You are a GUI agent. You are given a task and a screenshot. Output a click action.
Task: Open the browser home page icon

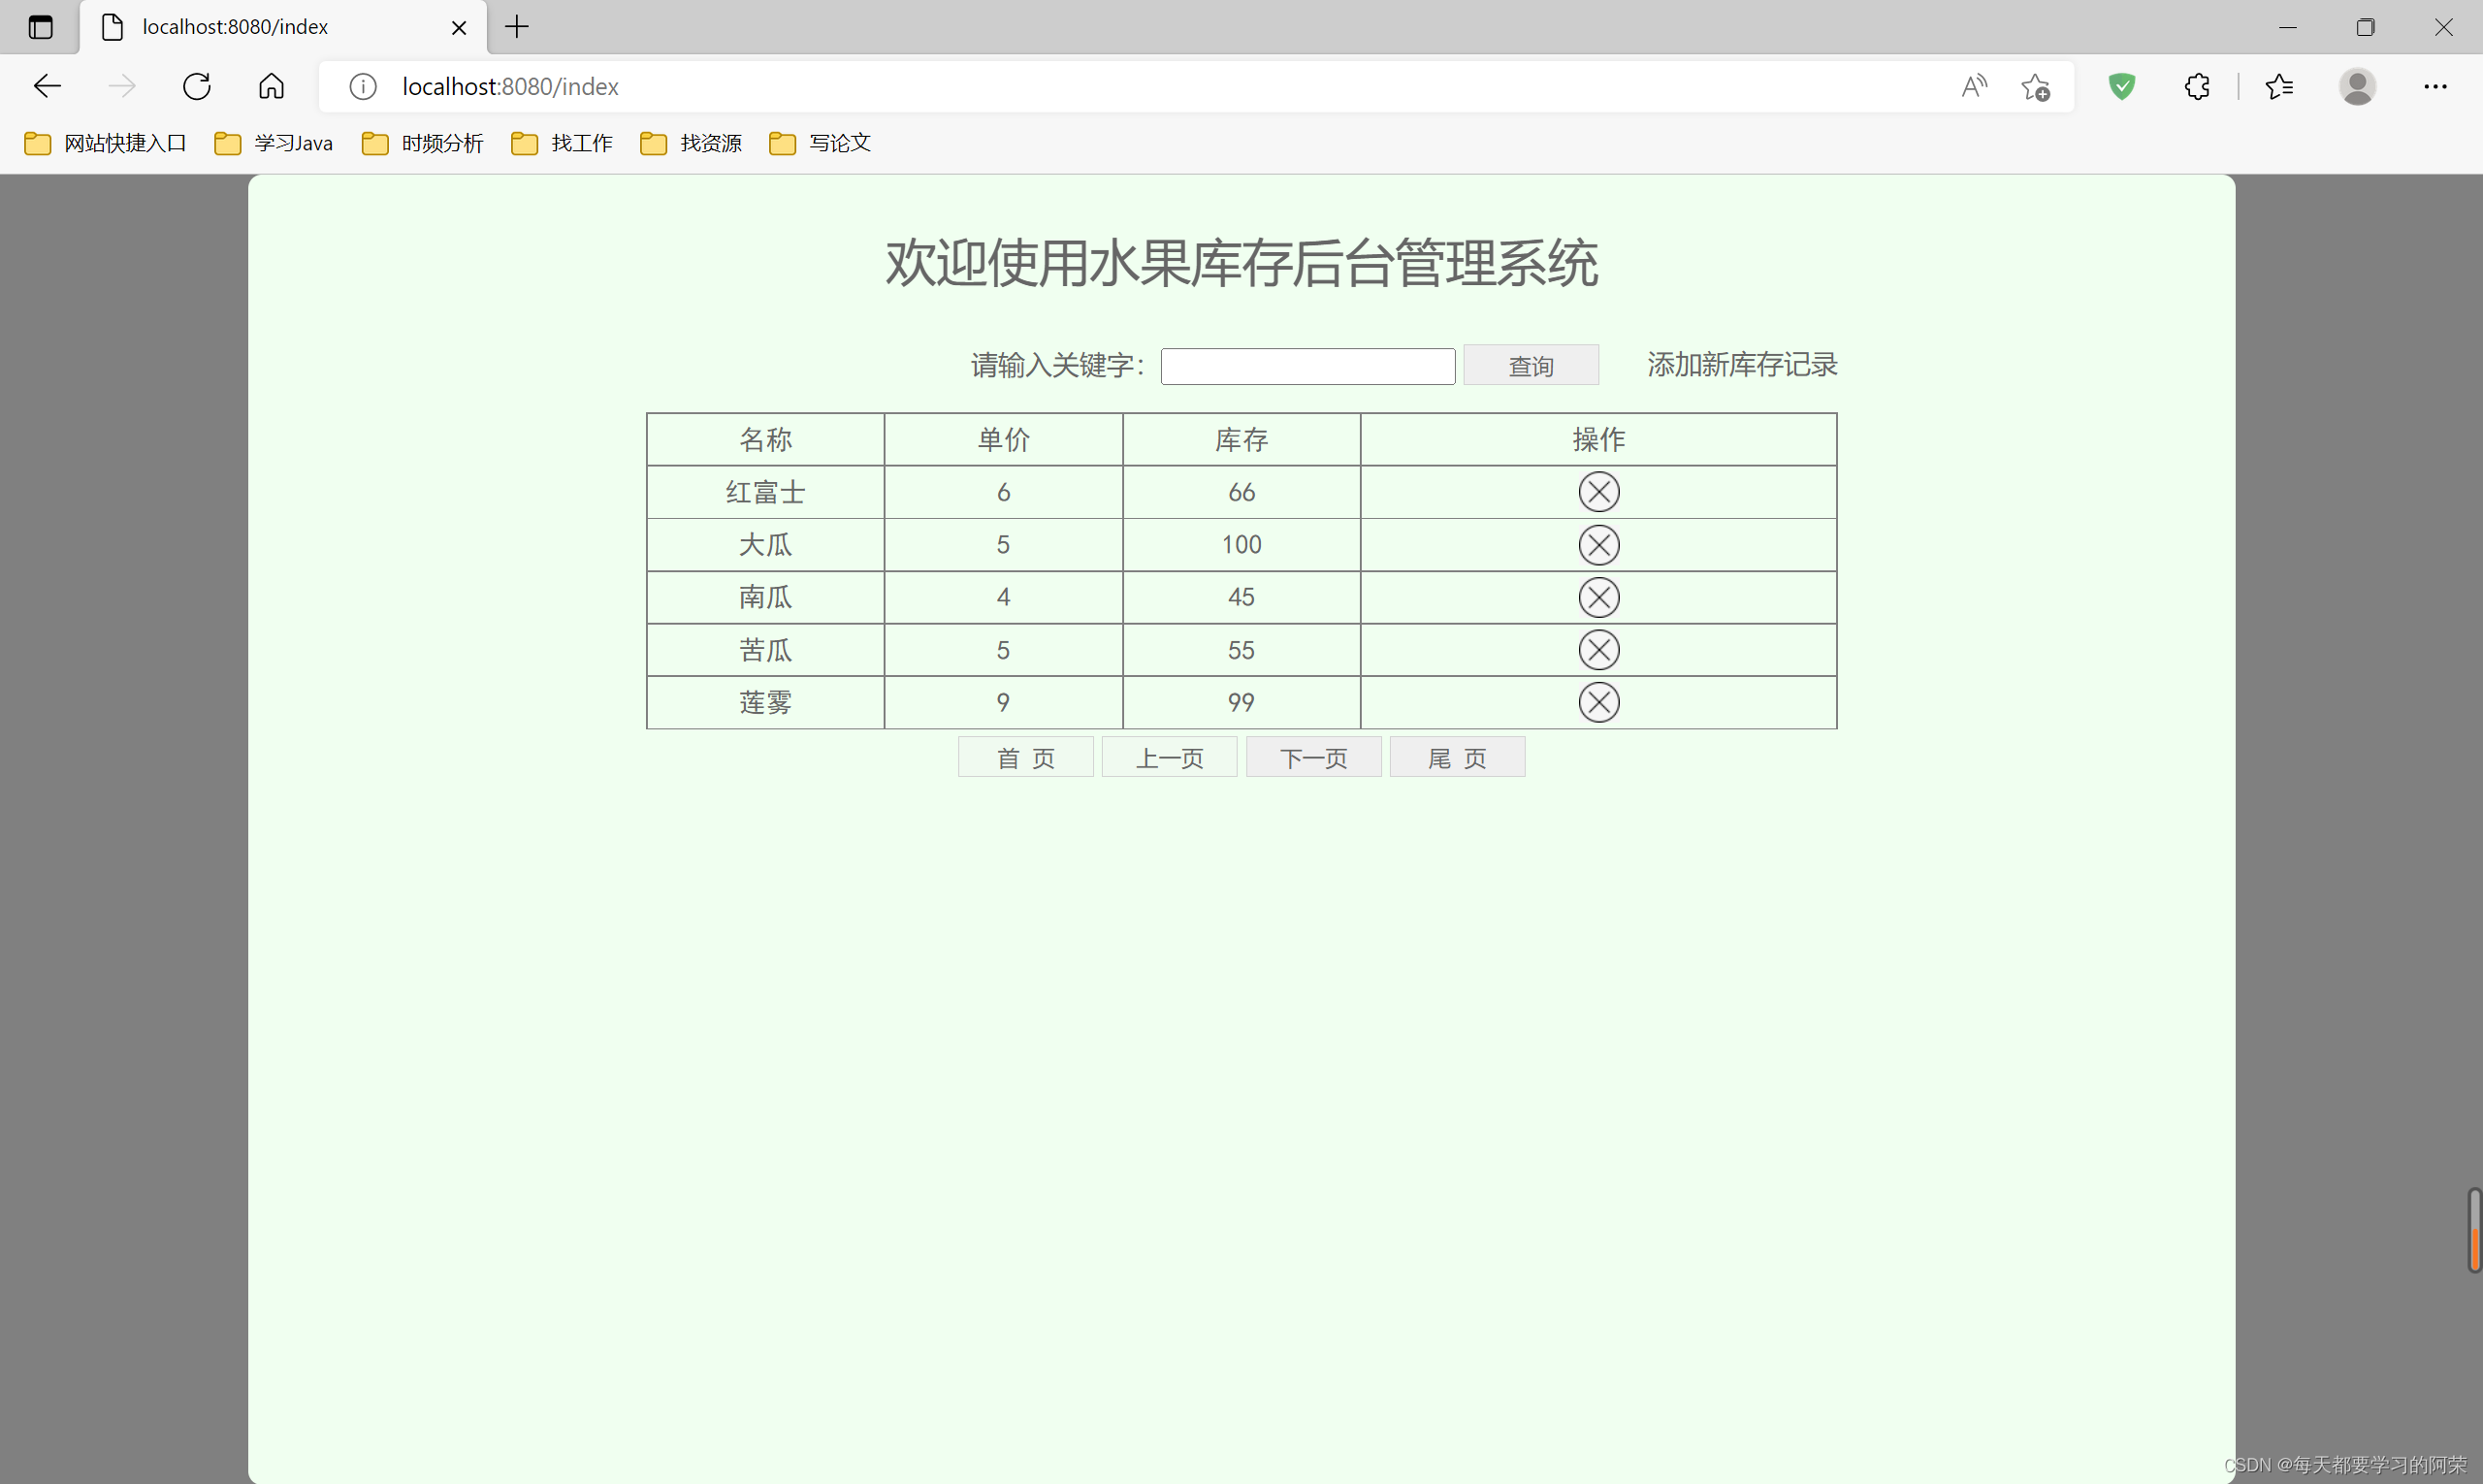click(271, 86)
